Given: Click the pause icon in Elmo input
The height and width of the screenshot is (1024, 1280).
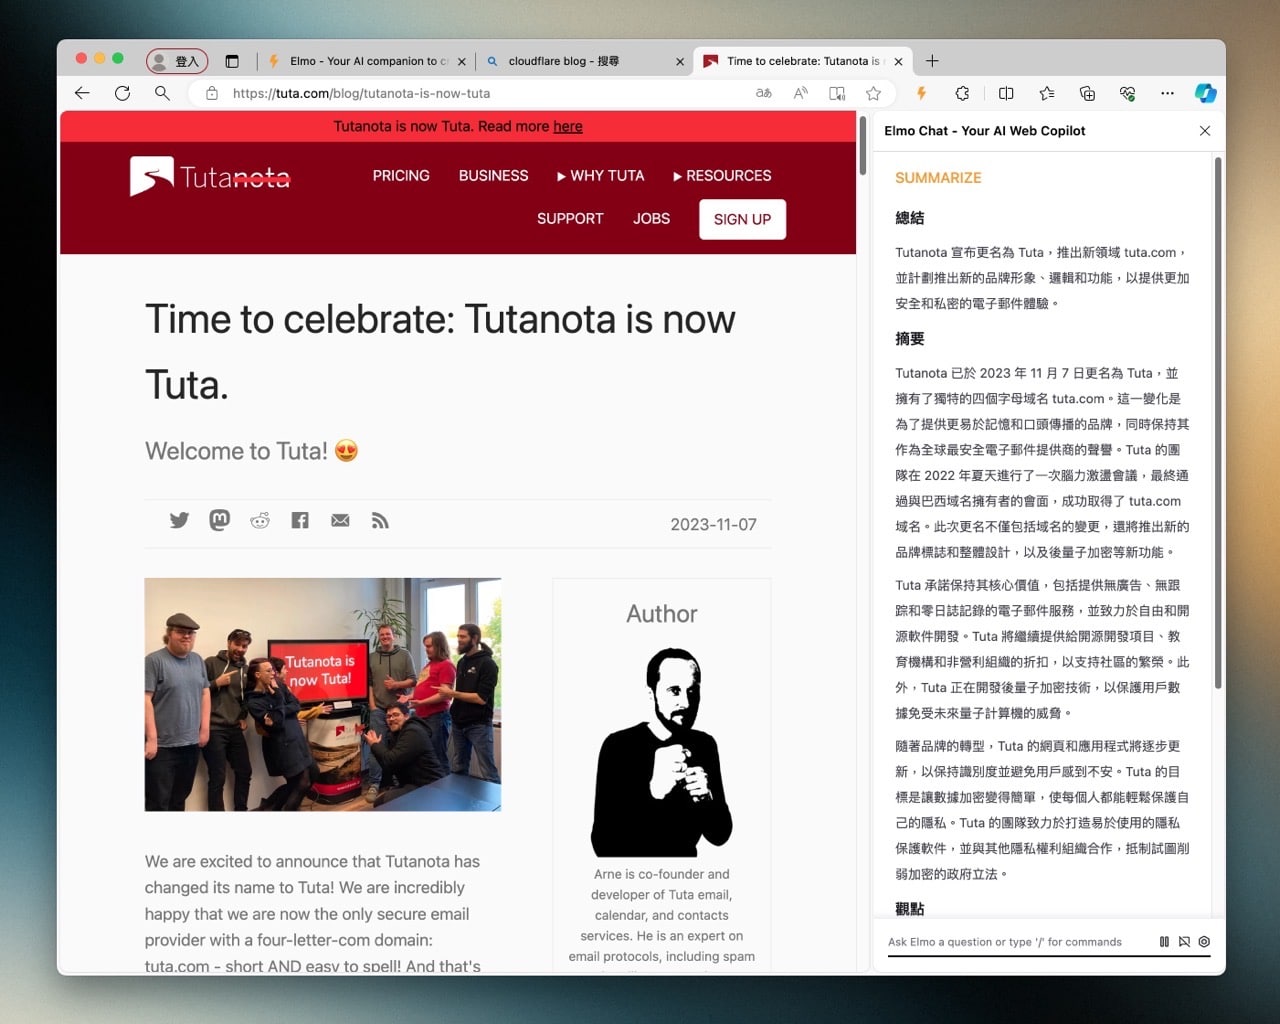Looking at the screenshot, I should click(x=1164, y=942).
